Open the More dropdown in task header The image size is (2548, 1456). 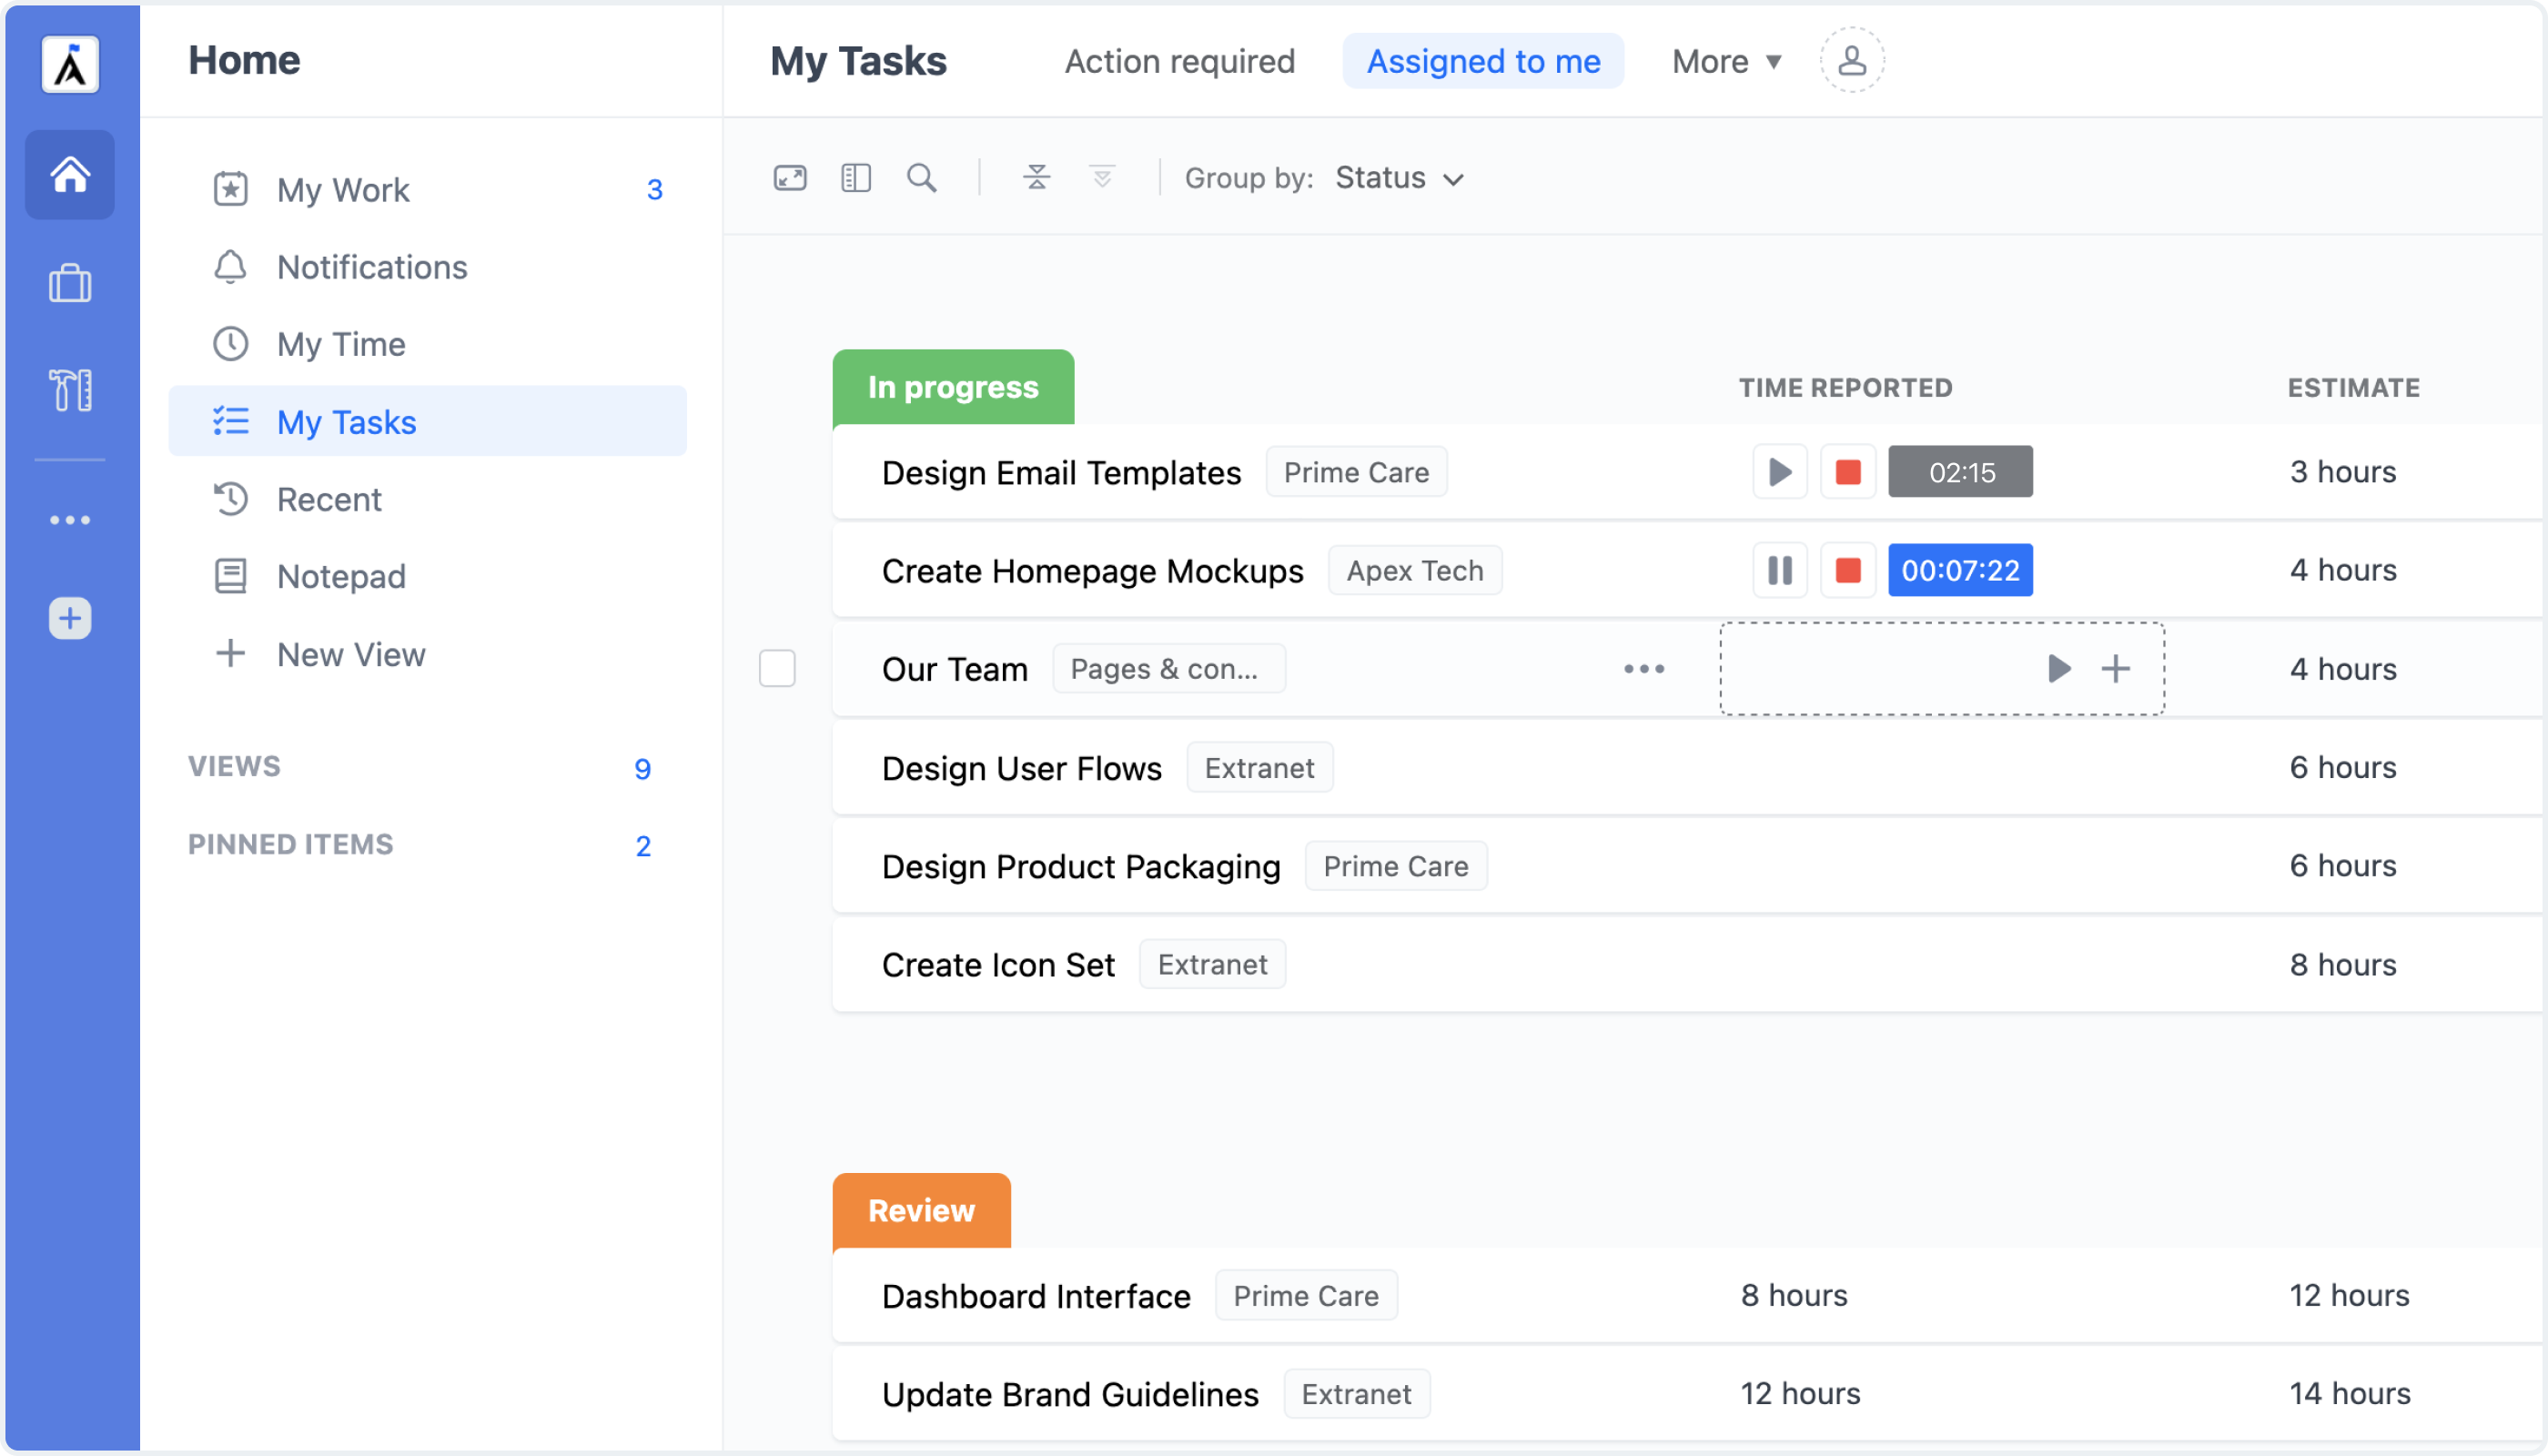[1725, 61]
